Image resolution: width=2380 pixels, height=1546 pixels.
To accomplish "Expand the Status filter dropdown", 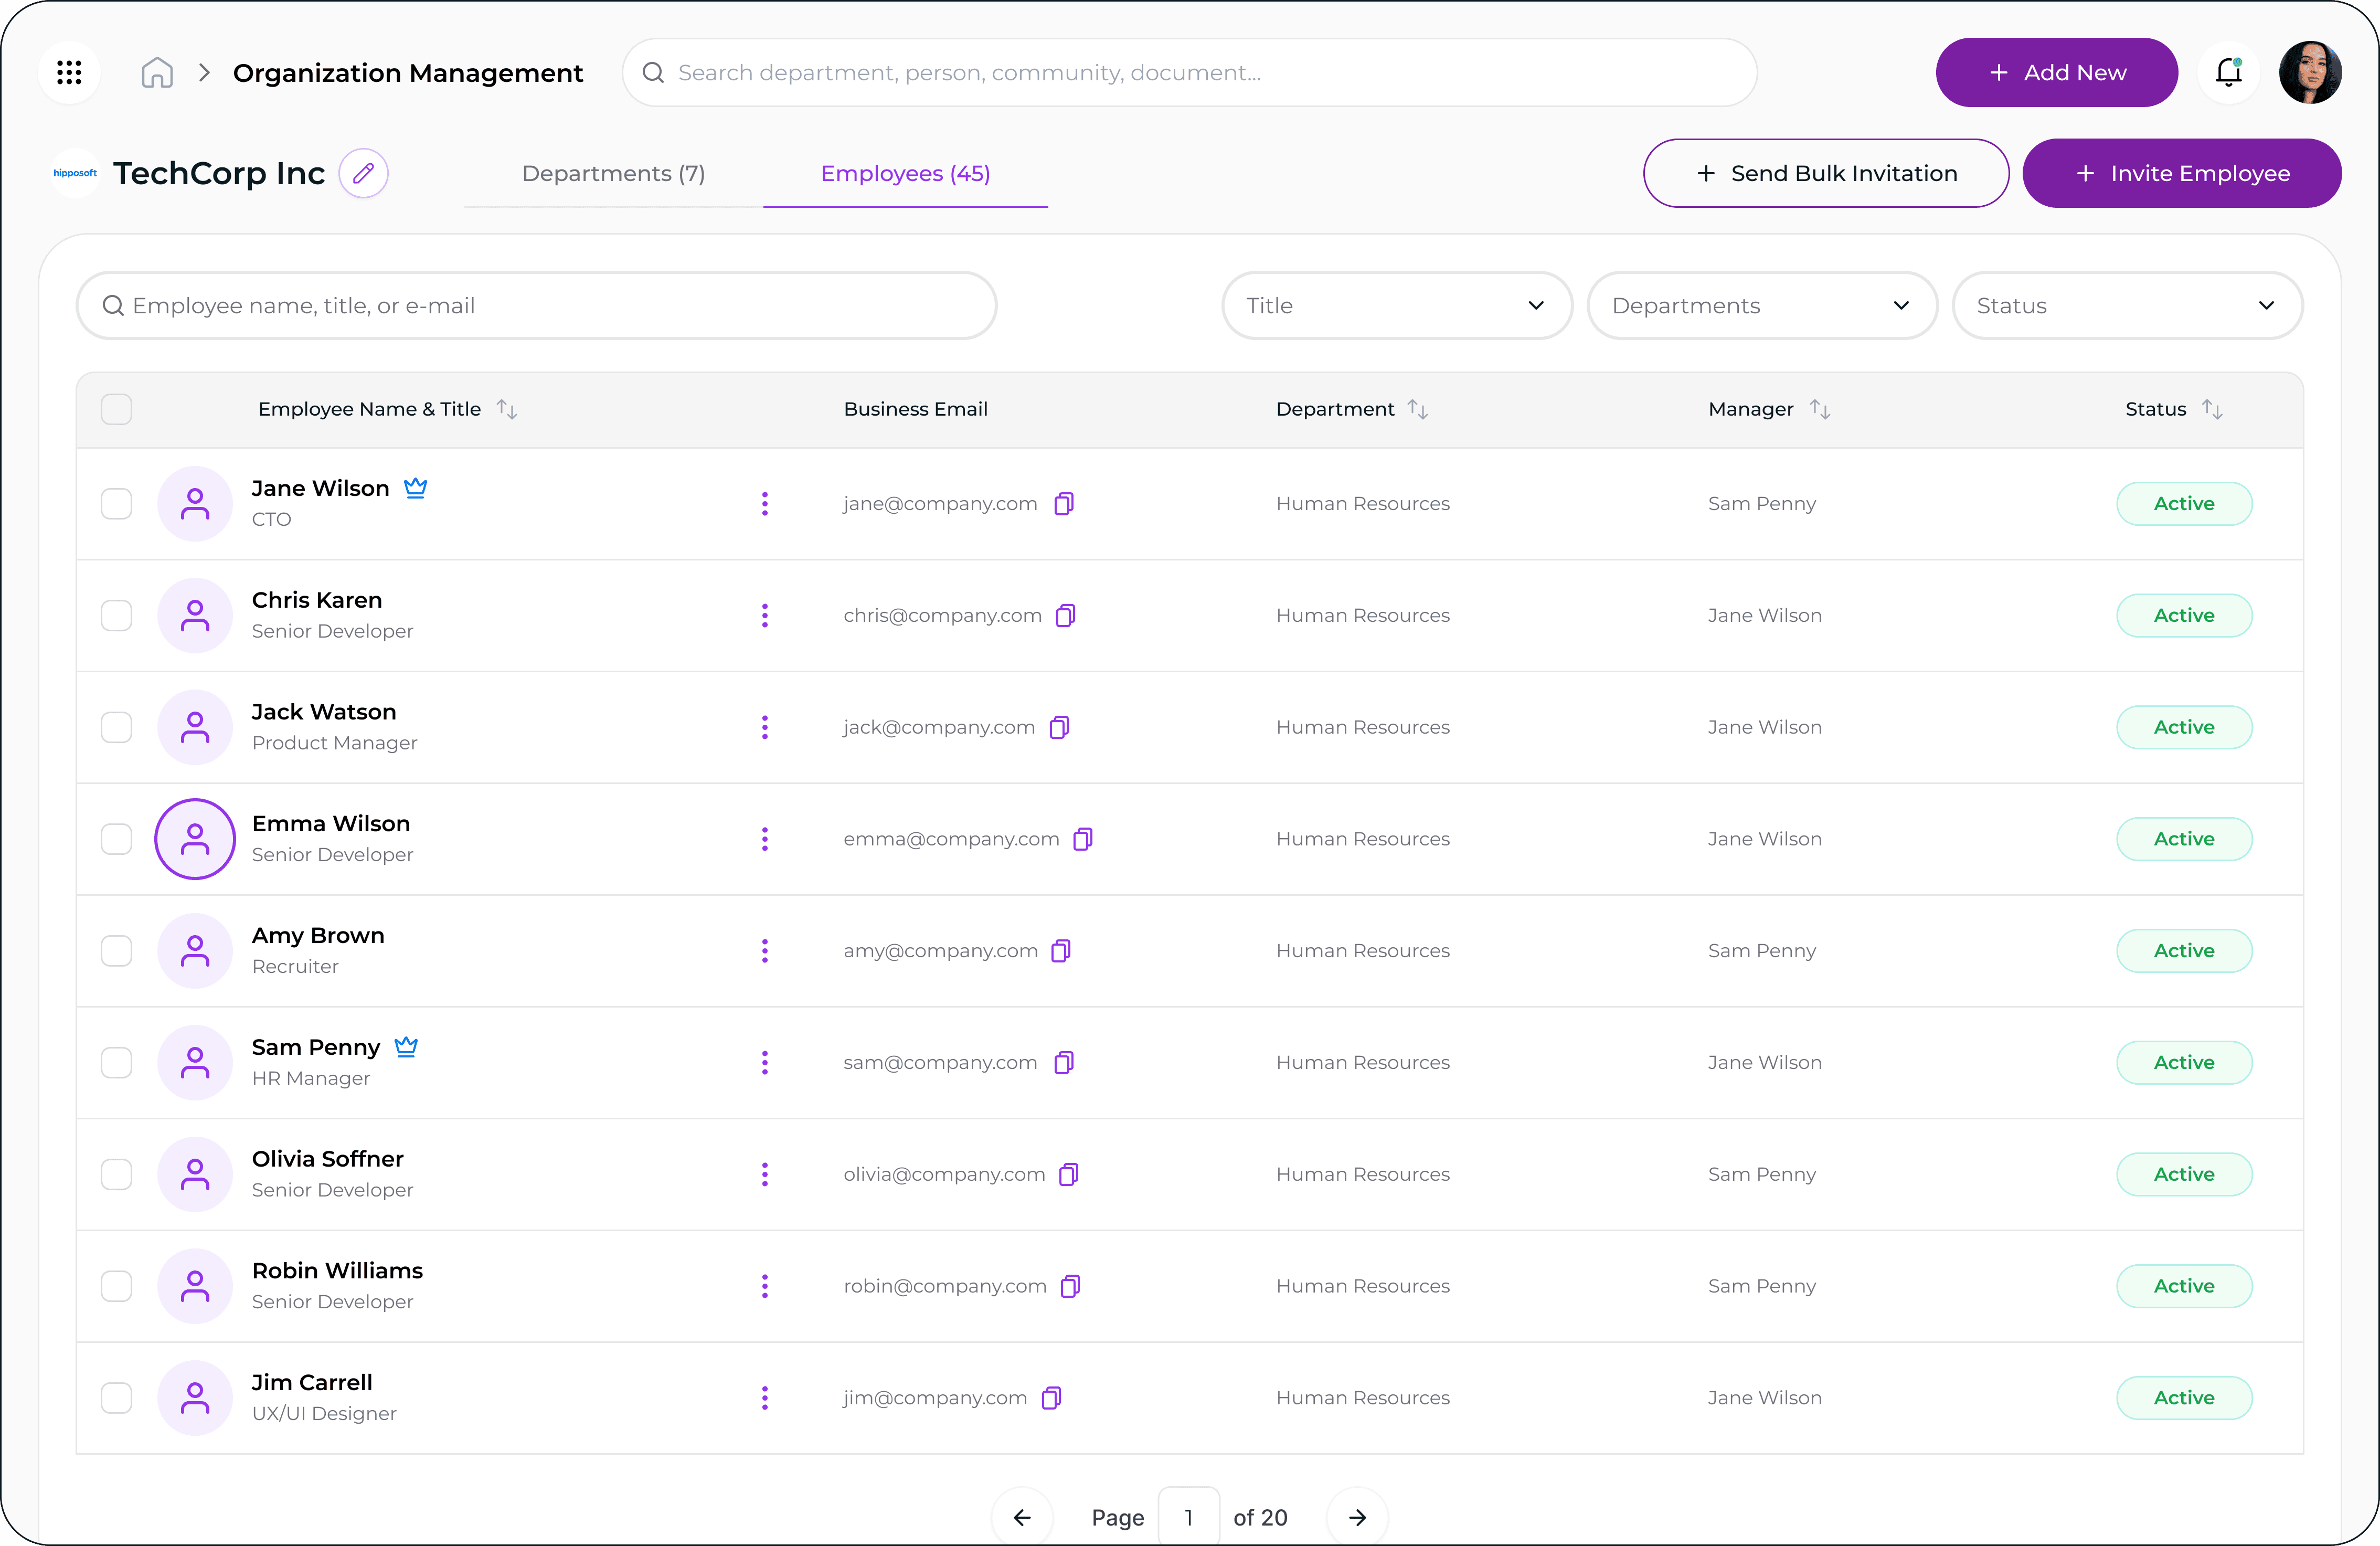I will [x=2126, y=306].
